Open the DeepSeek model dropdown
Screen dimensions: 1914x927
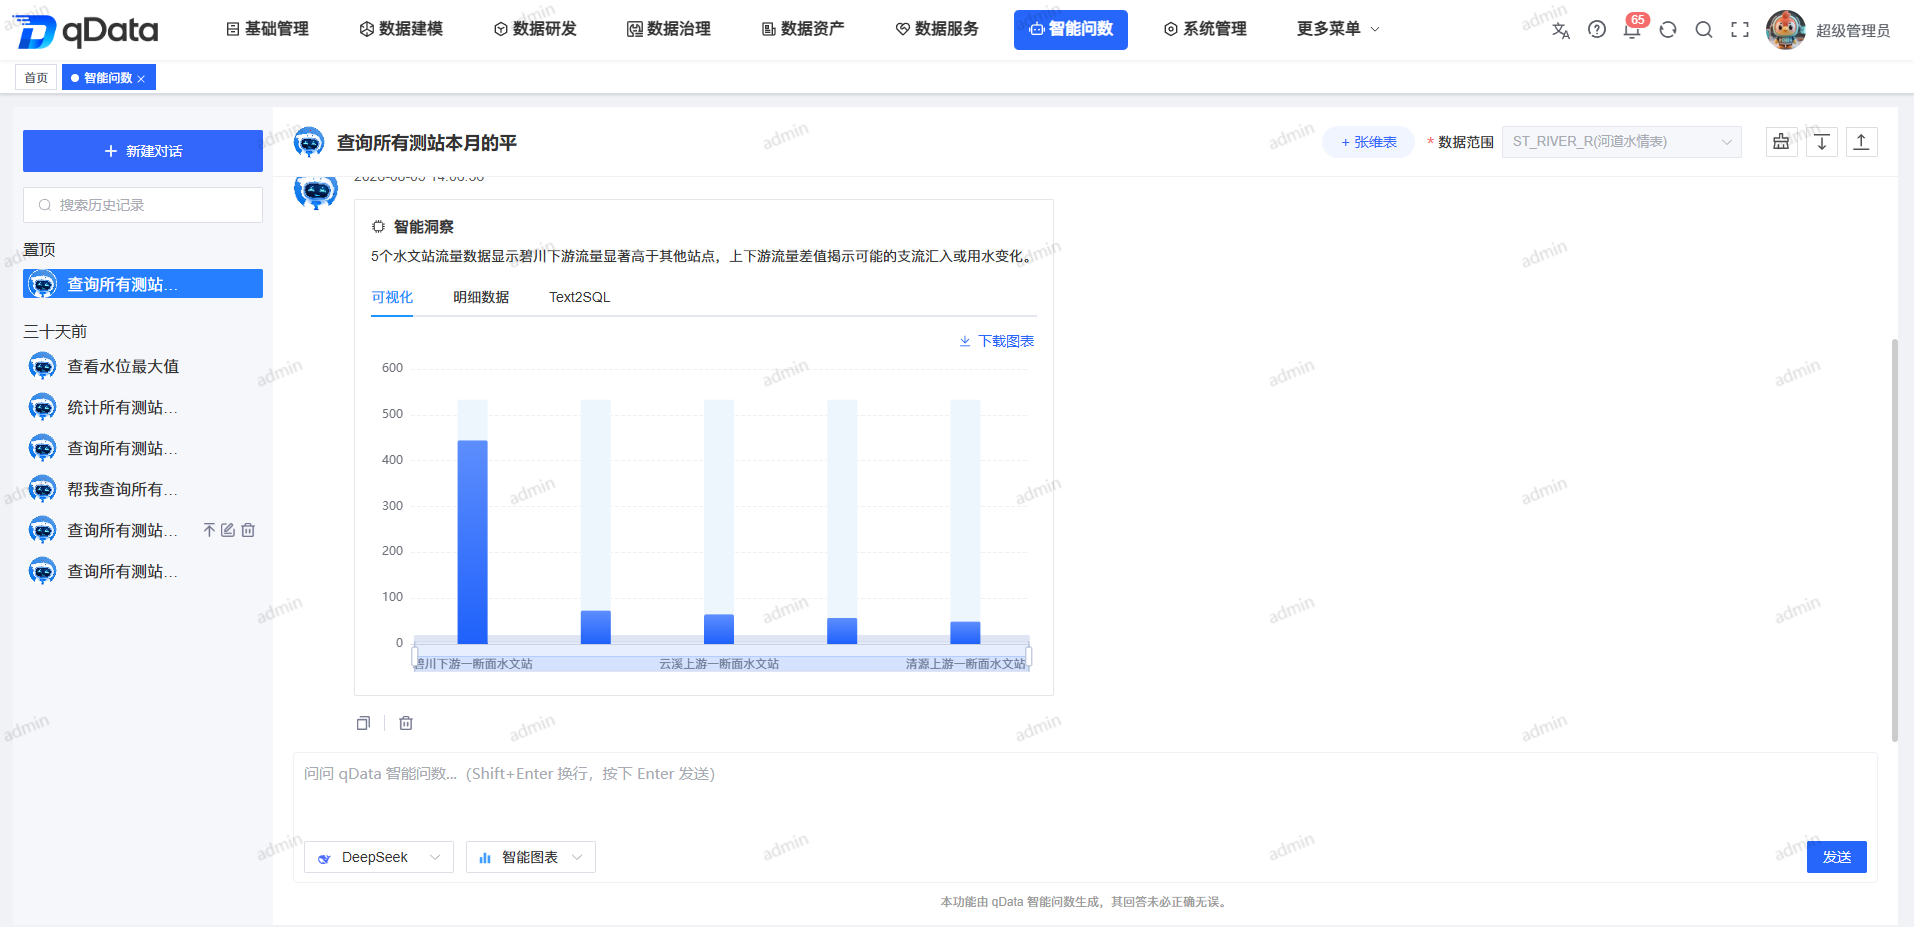click(x=379, y=857)
